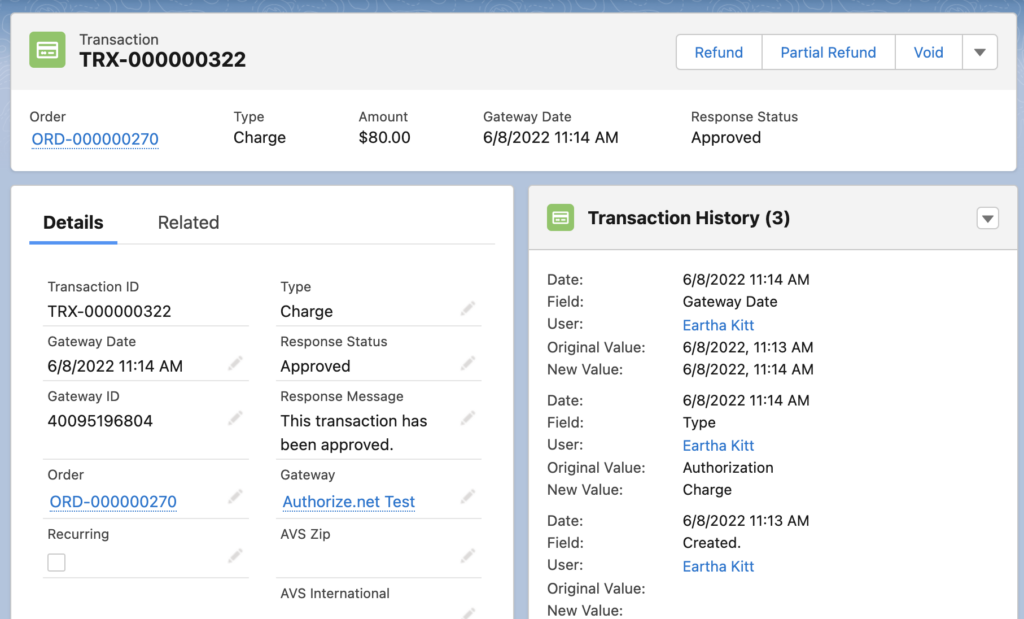Expand the Transaction History panel menu arrow

pos(987,218)
